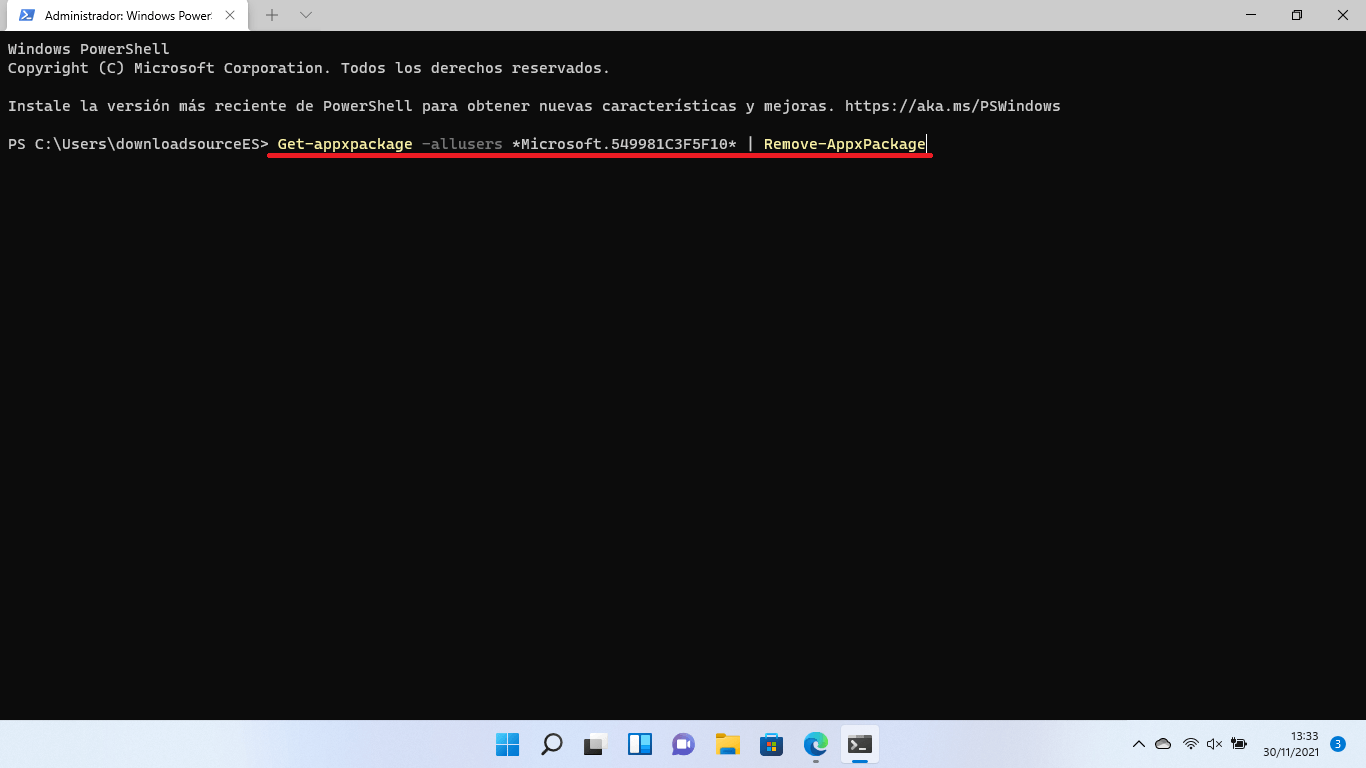Click the Windows PowerShell header line

click(x=89, y=49)
